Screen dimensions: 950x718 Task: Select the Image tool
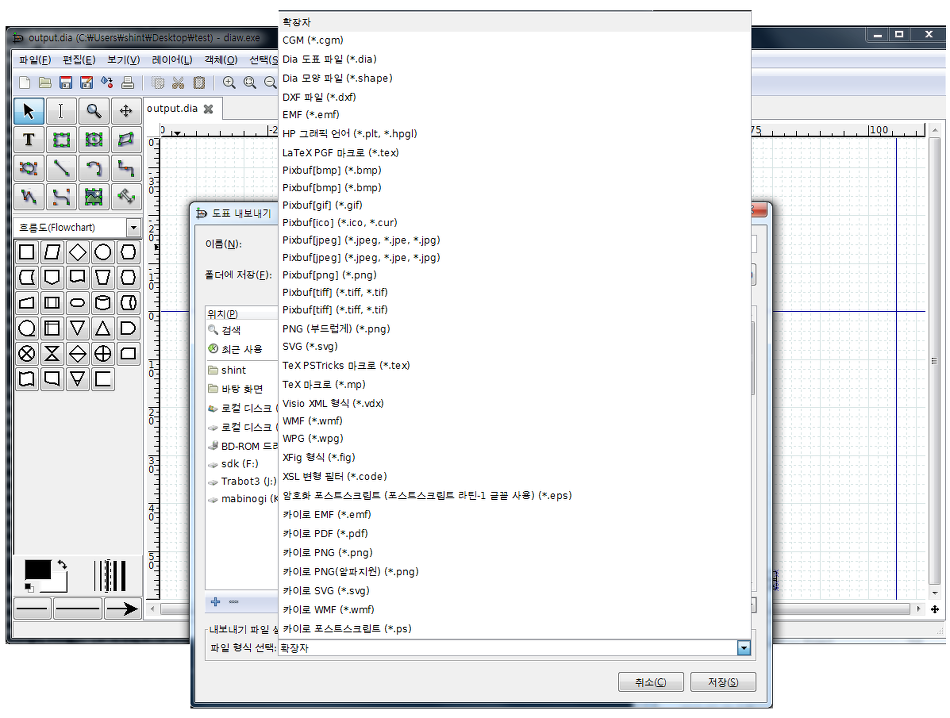point(93,196)
